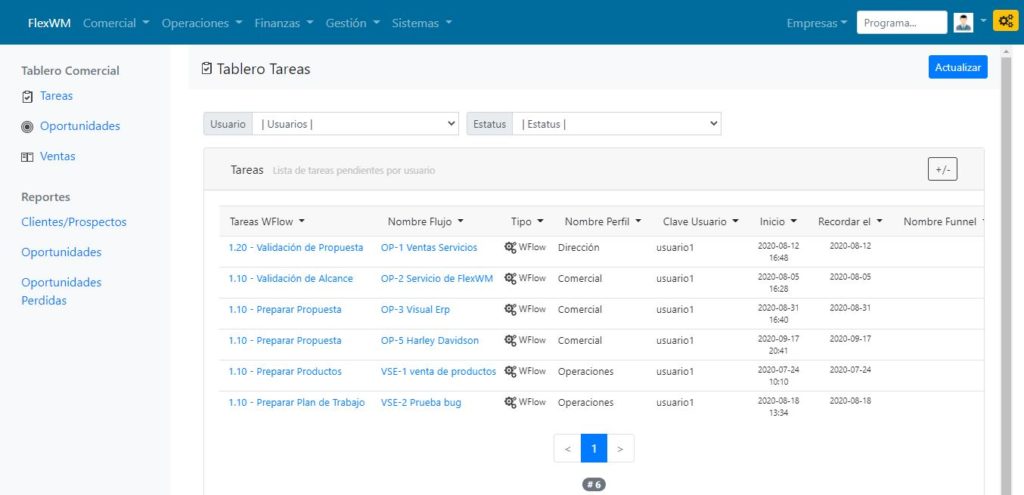Click the Dirección profile cell
This screenshot has width=1024, height=495.
579,248
